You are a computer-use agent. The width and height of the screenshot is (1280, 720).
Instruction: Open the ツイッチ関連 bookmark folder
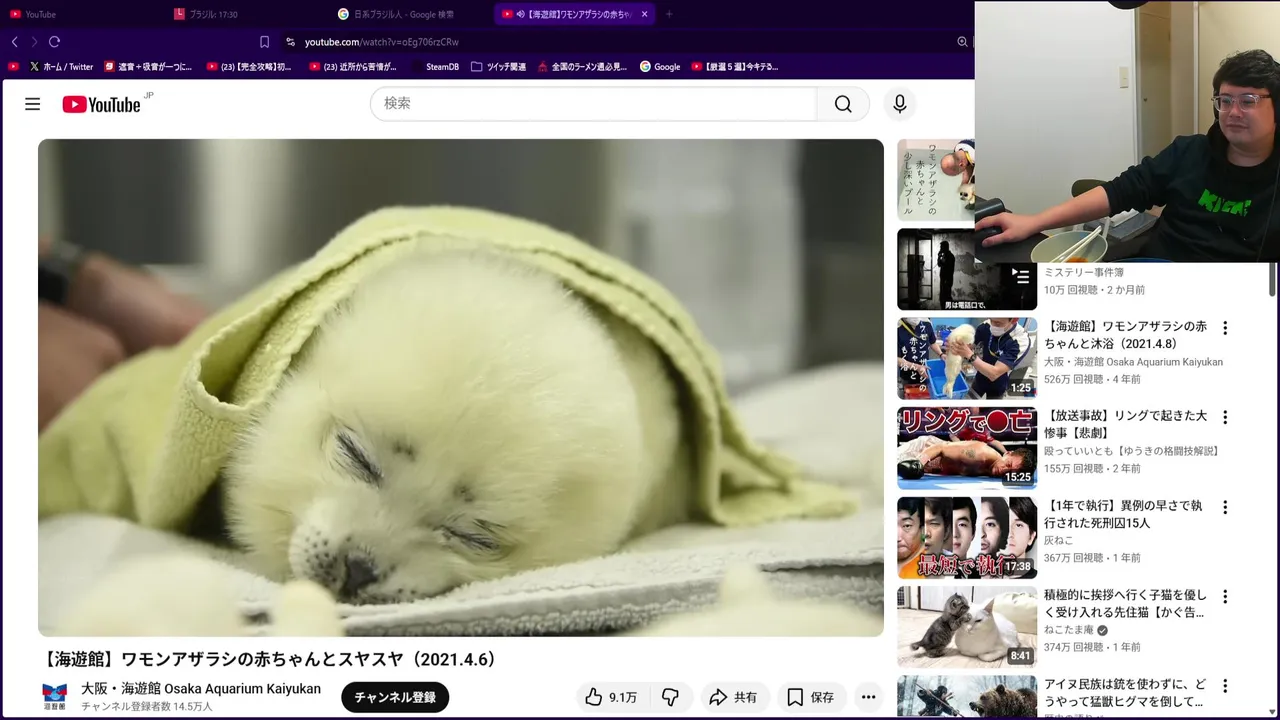(x=498, y=67)
